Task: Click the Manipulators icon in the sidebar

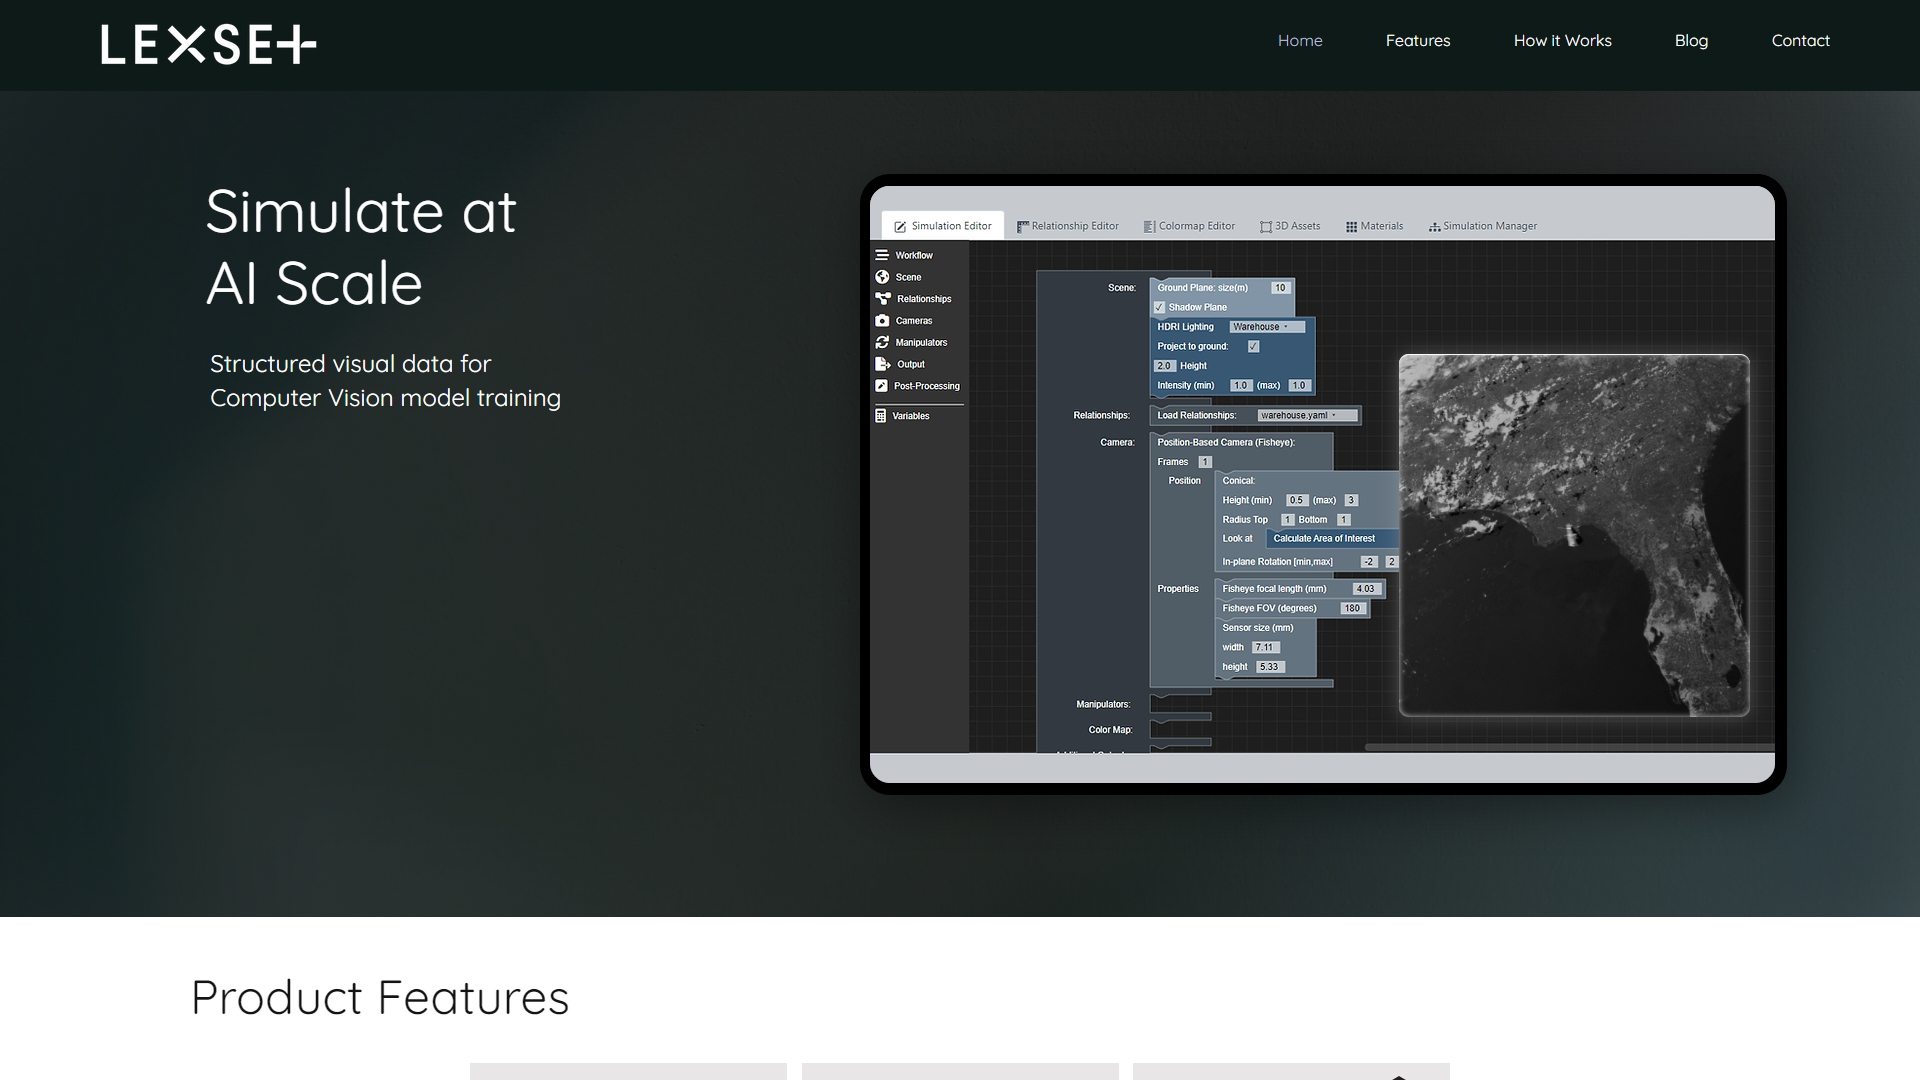Action: point(883,342)
